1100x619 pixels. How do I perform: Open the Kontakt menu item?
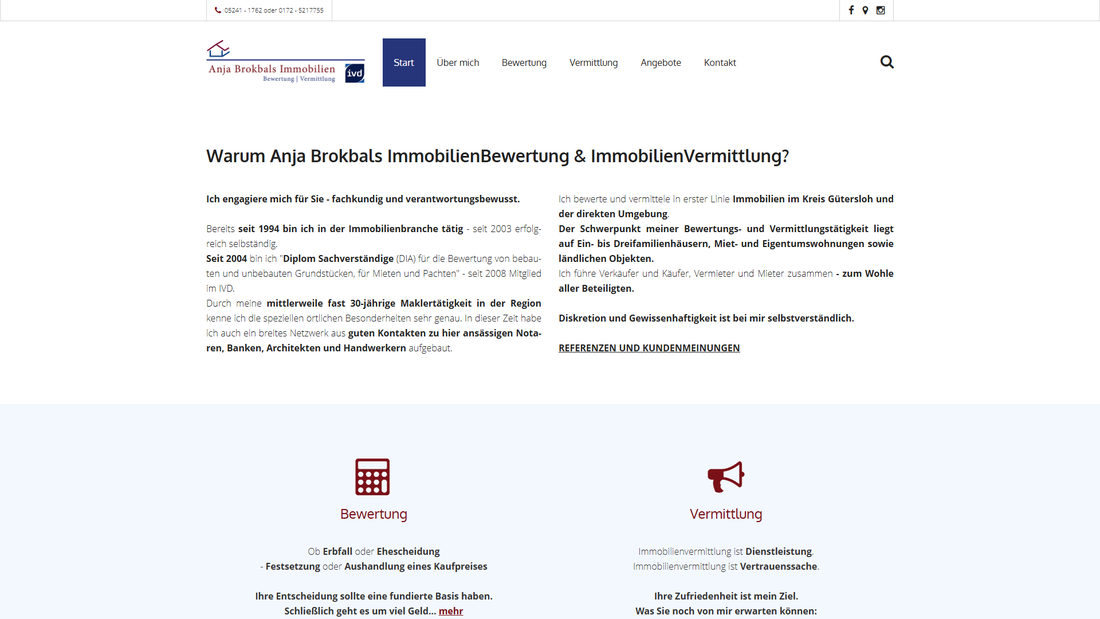(720, 62)
